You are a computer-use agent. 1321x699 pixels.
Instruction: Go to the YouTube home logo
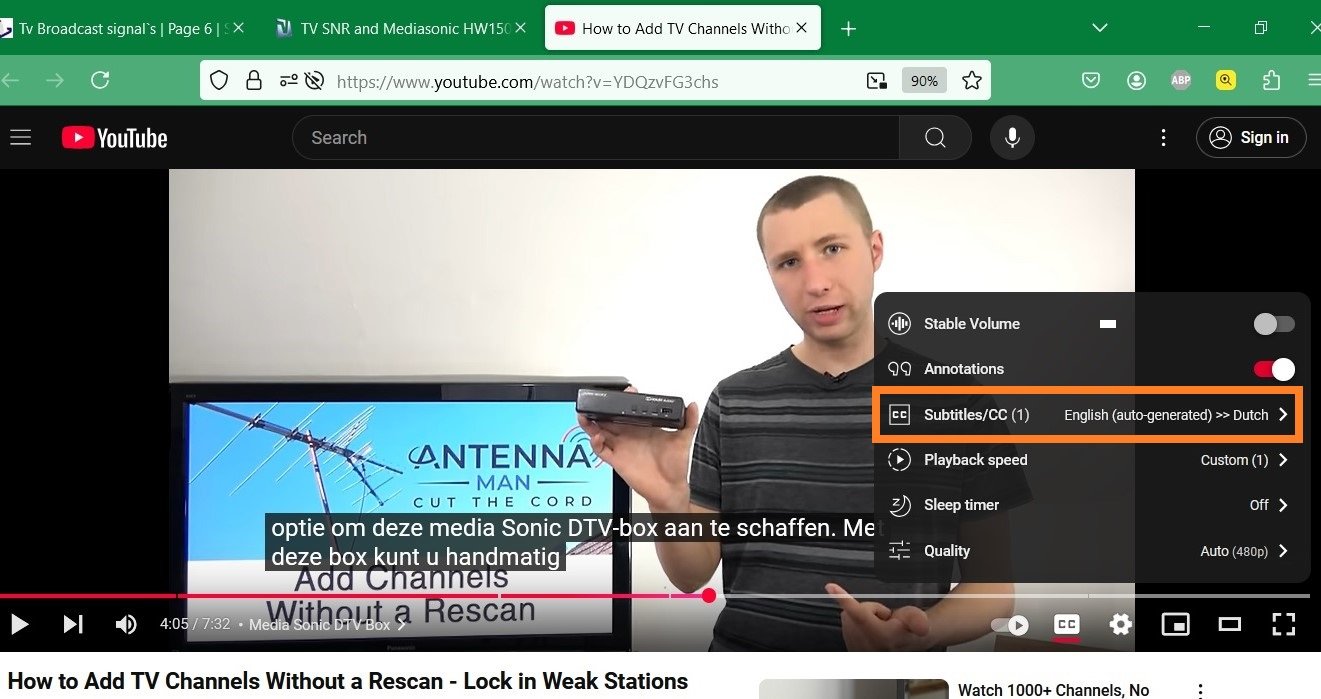(x=114, y=138)
